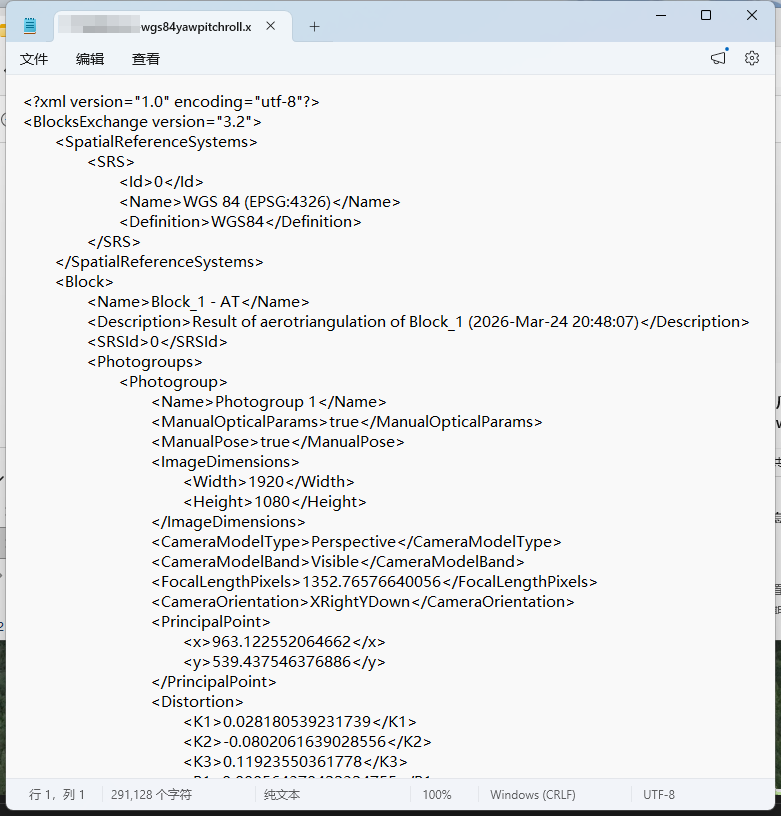This screenshot has height=816, width=781.
Task: Click the 行 1, 列 1 position indicator
Action: tap(57, 795)
